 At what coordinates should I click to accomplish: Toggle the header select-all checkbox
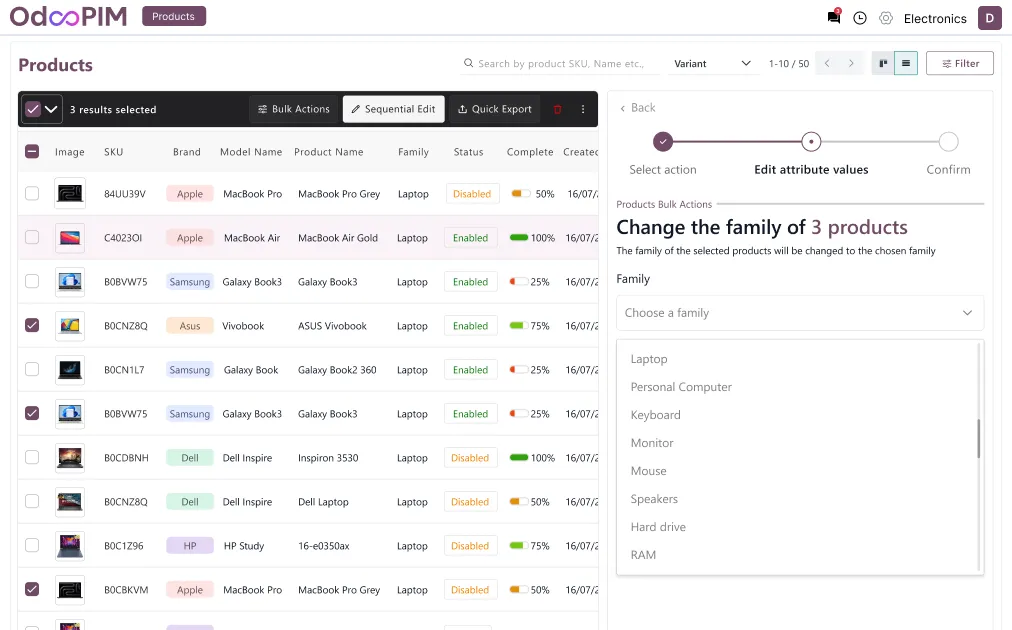[x=32, y=152]
